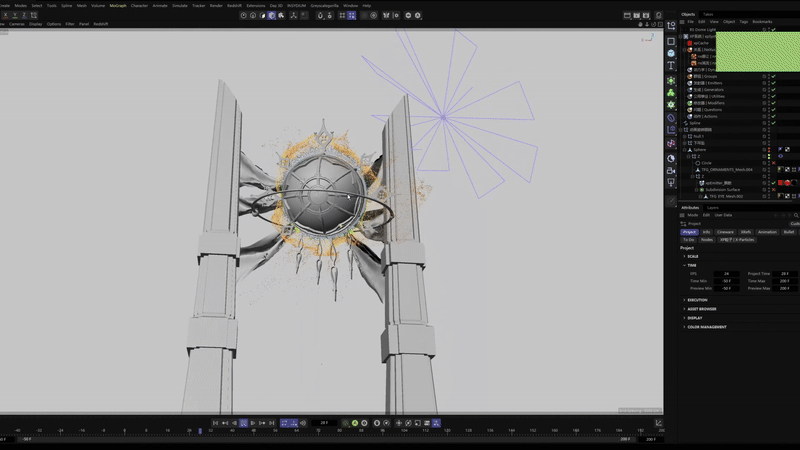800x450 pixels.
Task: Open the Nodes project tab
Action: click(707, 240)
